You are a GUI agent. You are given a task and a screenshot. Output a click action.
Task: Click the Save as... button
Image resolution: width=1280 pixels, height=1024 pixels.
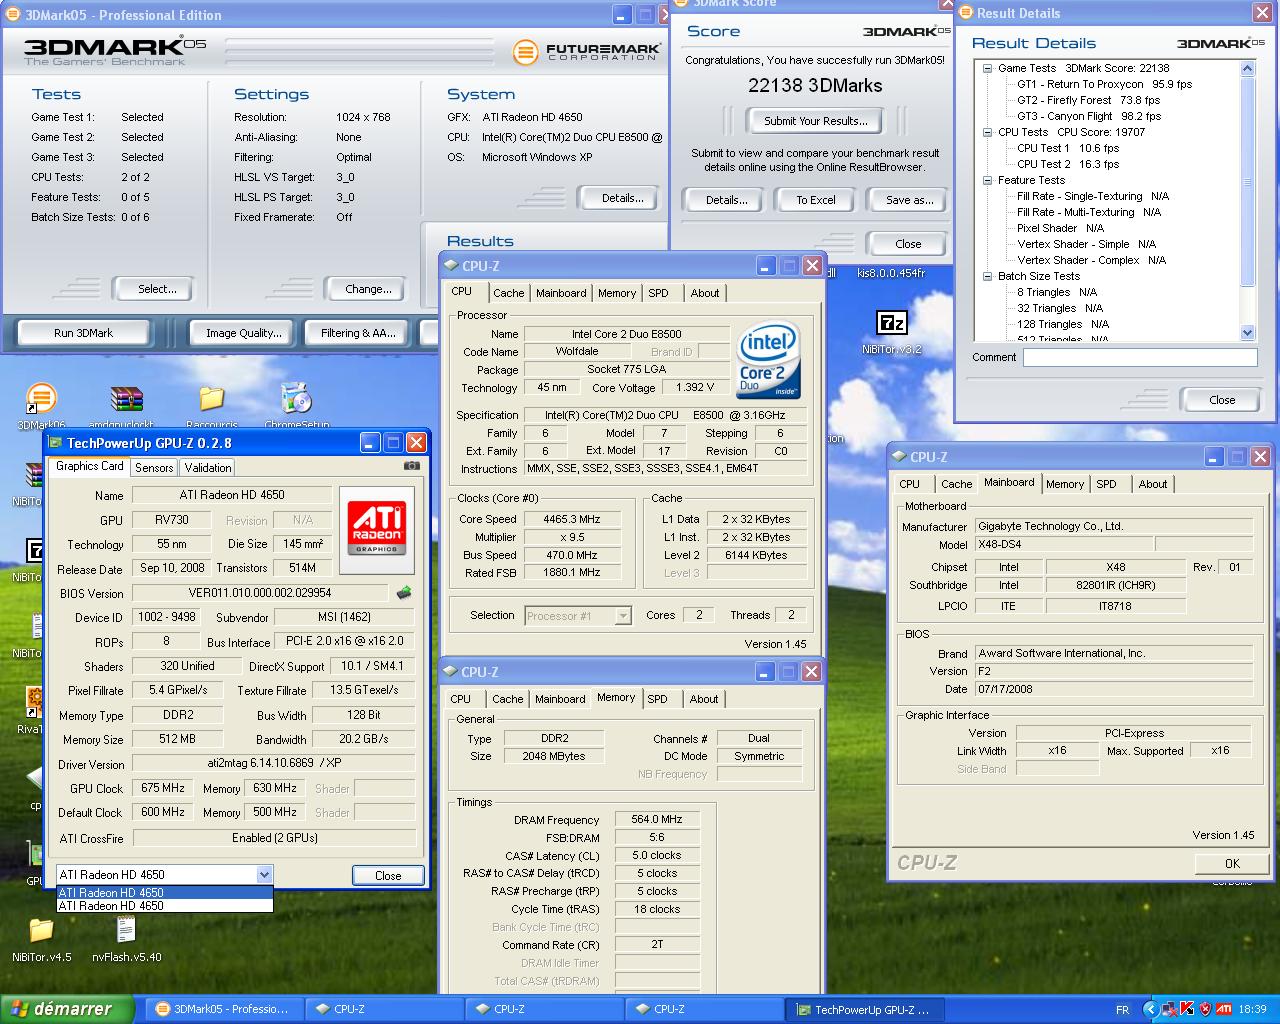click(x=909, y=200)
